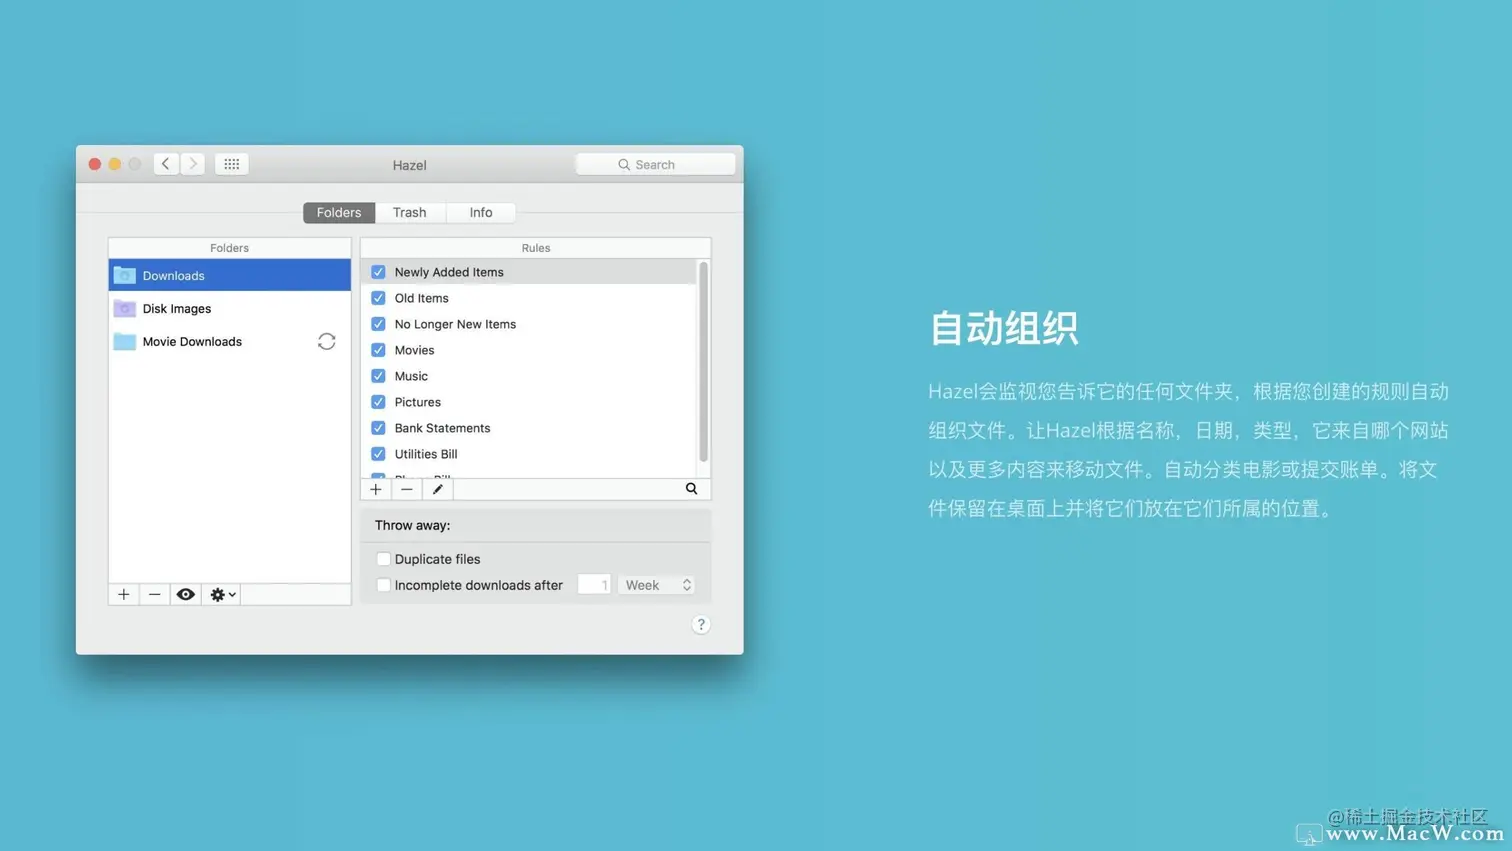Click the Folders column header
The height and width of the screenshot is (851, 1512).
click(229, 248)
